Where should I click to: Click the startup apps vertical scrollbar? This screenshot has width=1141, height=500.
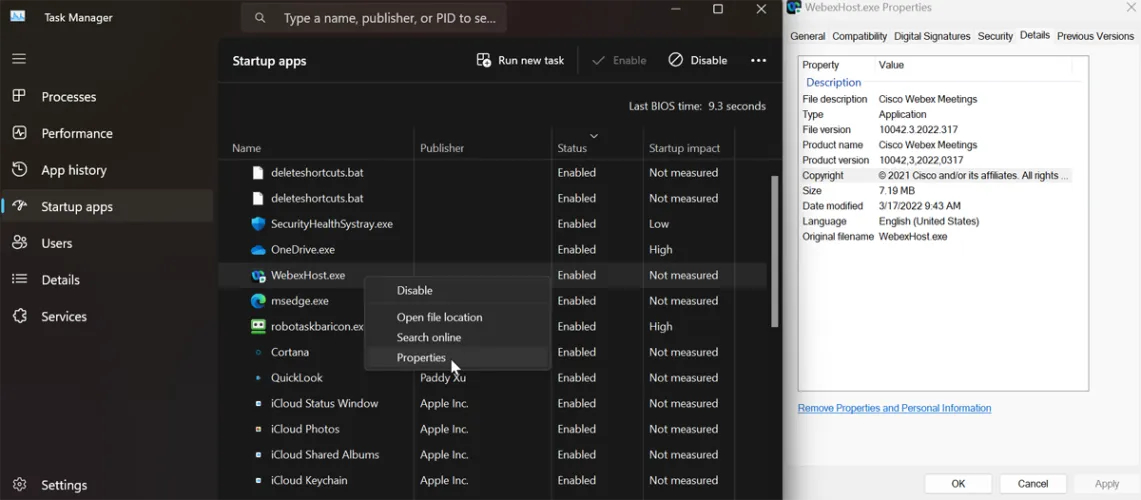(774, 250)
